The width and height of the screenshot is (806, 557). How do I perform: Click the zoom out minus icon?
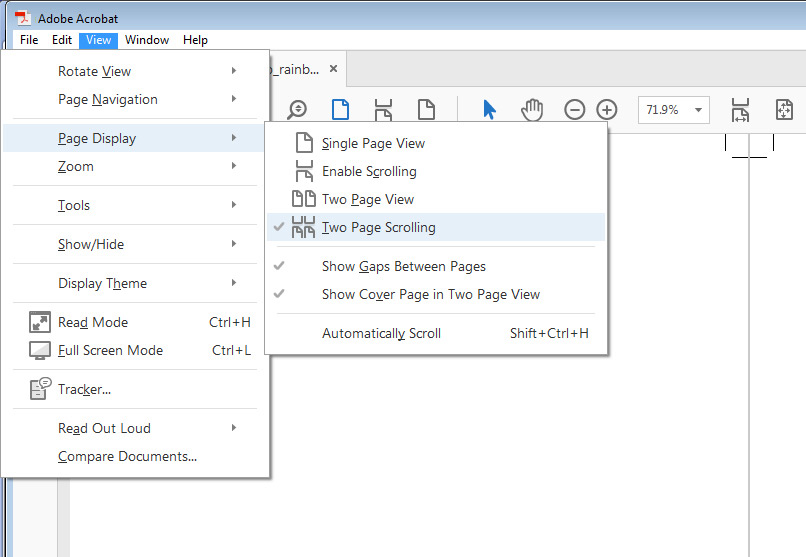click(574, 110)
